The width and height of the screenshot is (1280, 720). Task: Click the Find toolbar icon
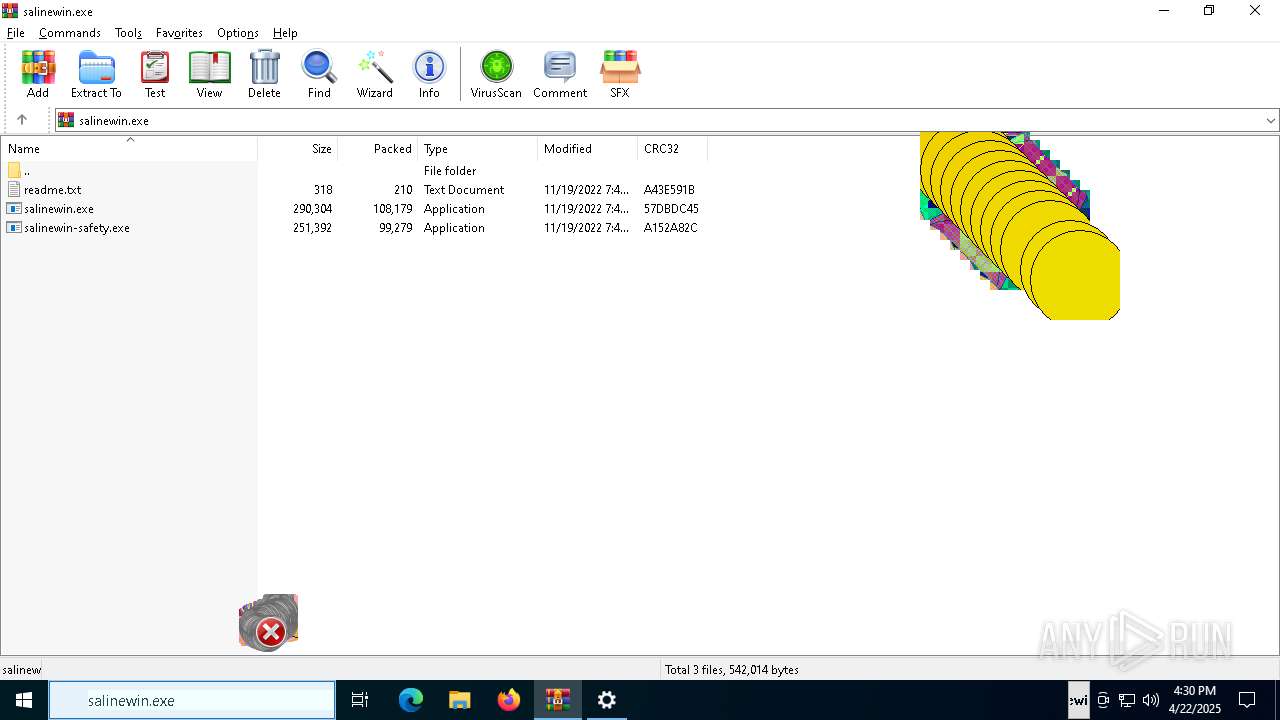319,75
